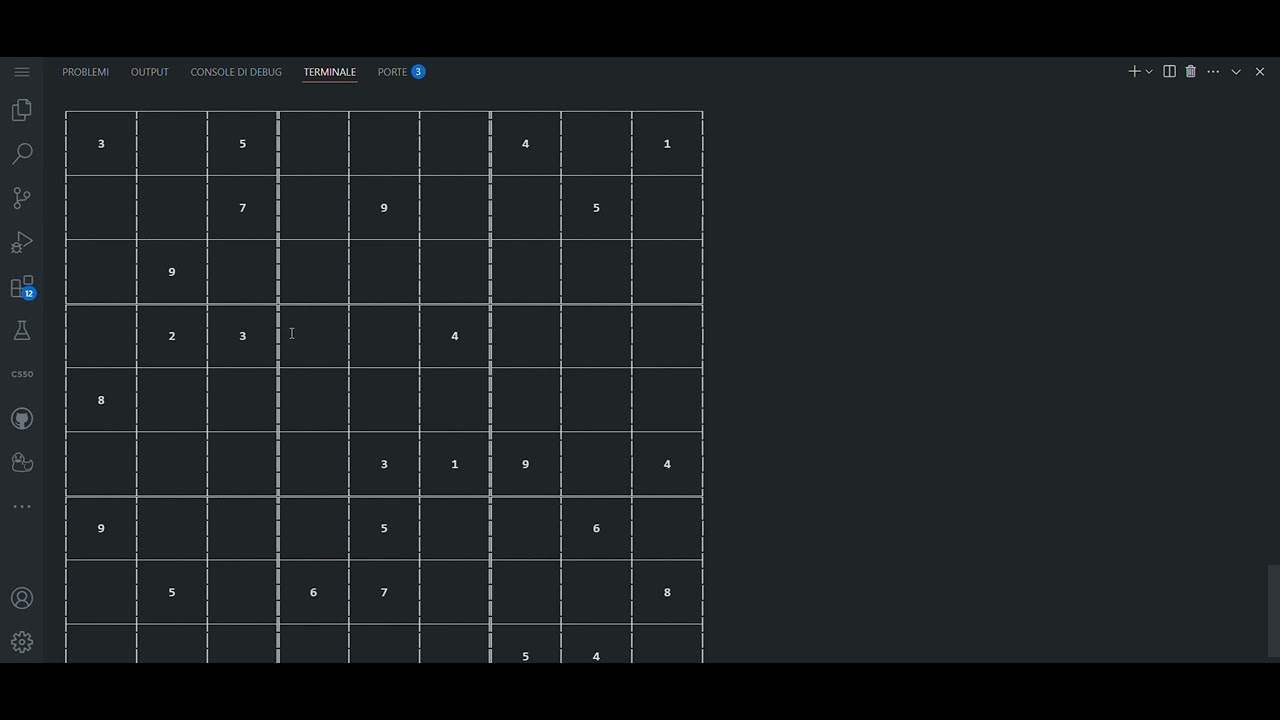This screenshot has height=720, width=1280.
Task: Show additional views ellipsis in activity bar
Action: (x=22, y=507)
